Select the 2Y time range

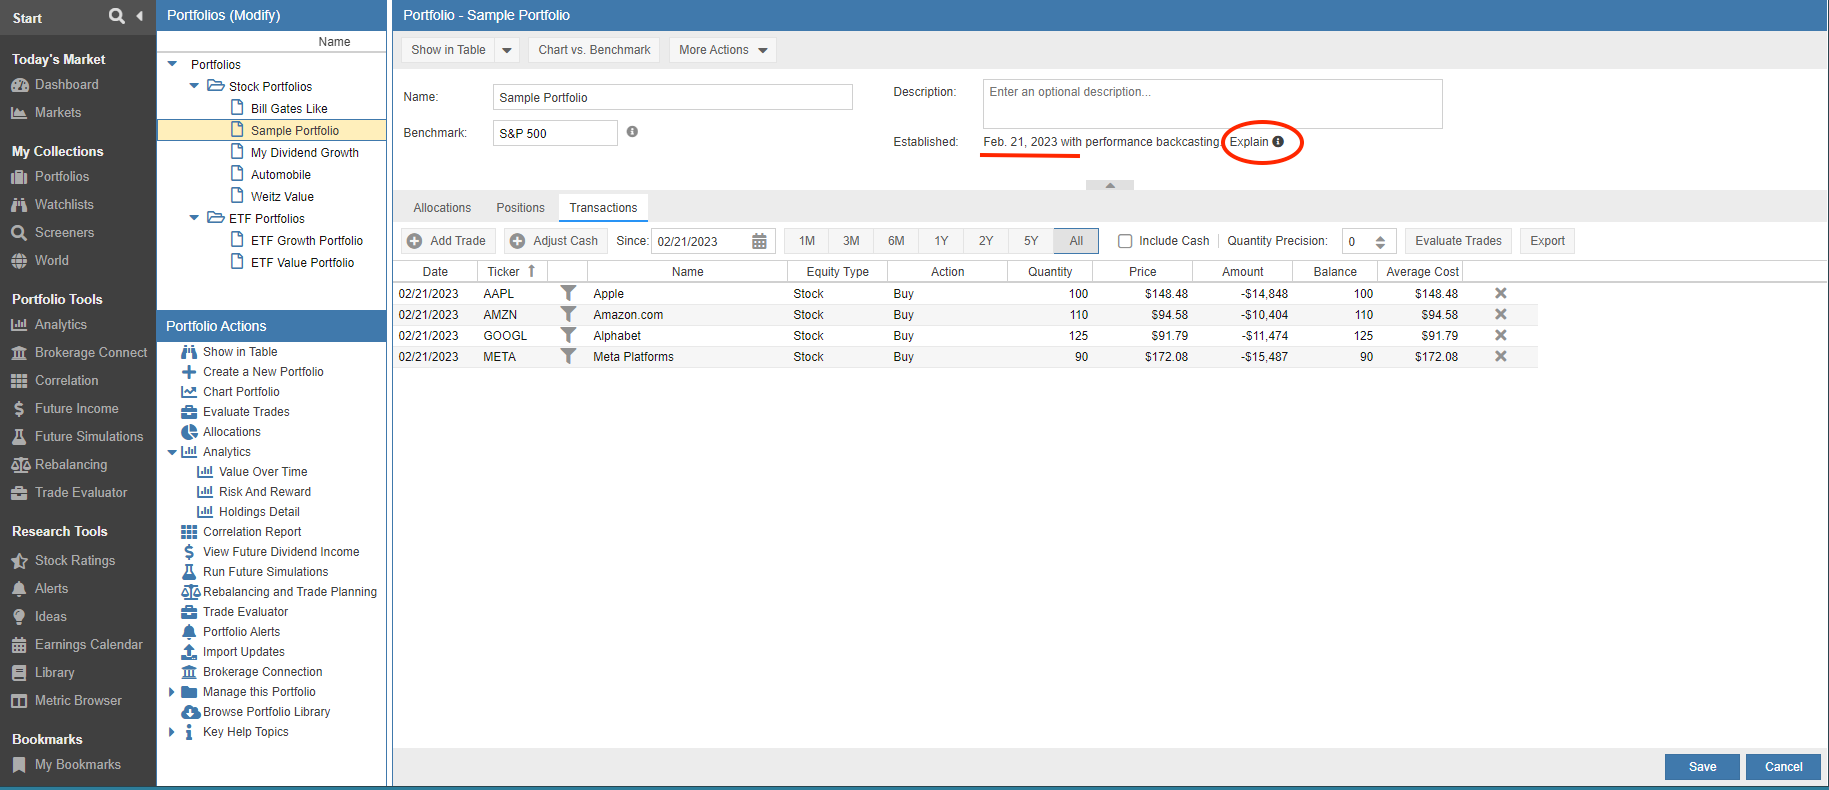[986, 241]
